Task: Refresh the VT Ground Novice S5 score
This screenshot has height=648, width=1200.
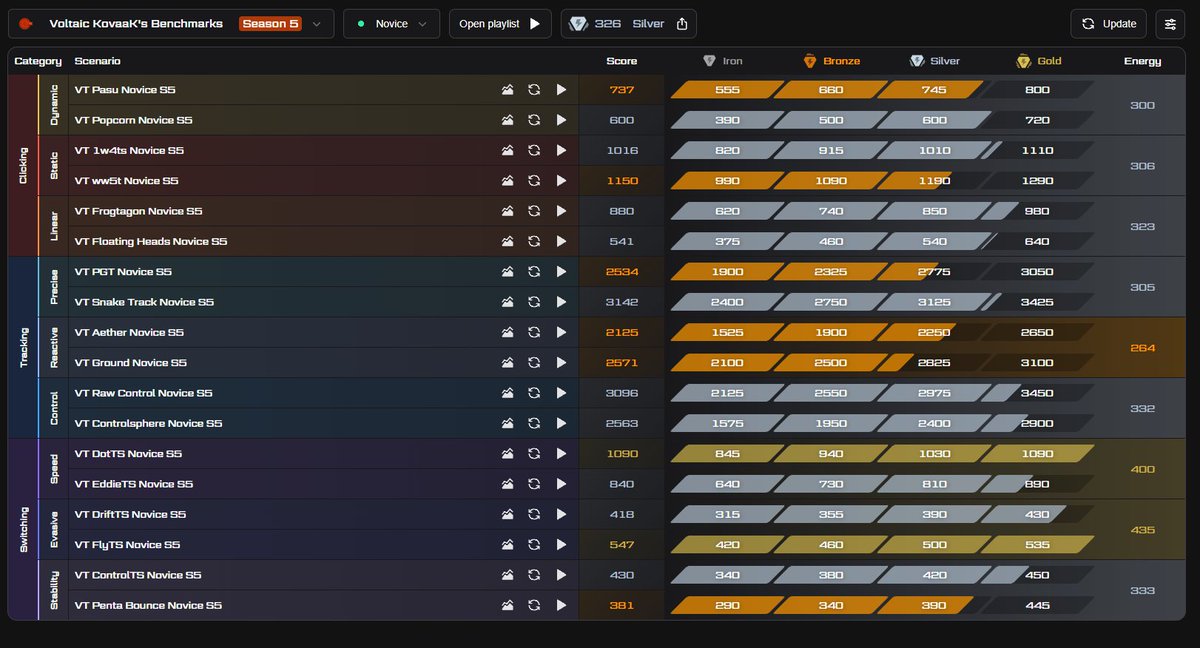Action: 534,363
